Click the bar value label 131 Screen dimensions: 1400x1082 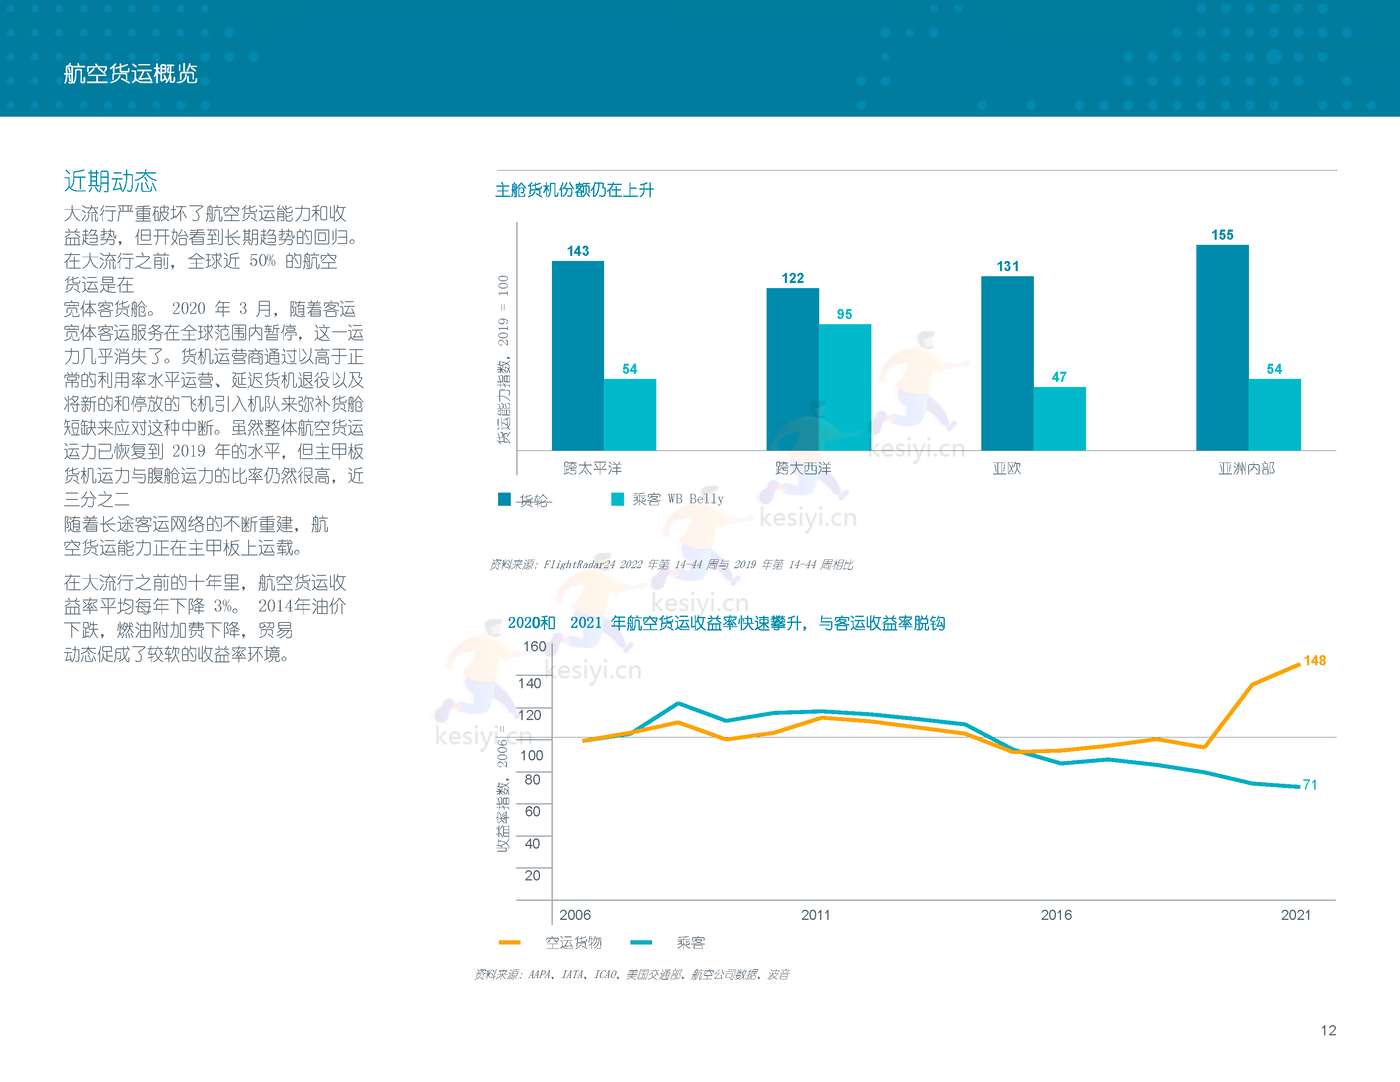pyautogui.click(x=1008, y=266)
